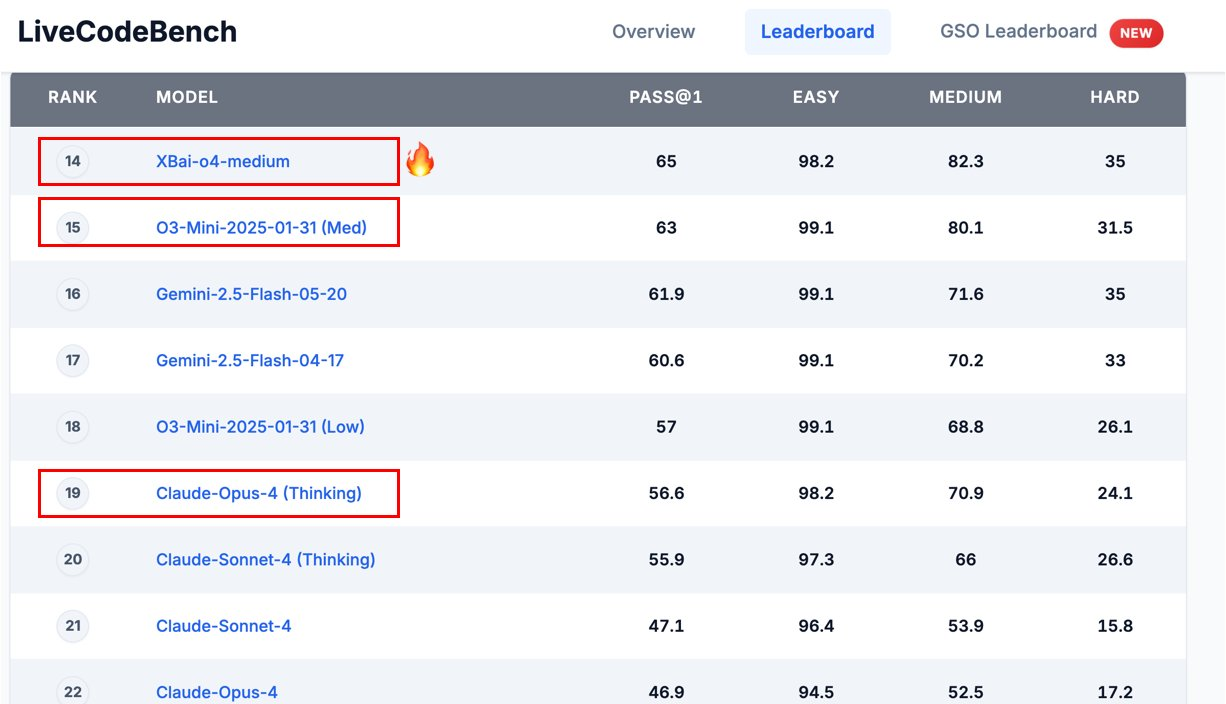
Task: Click the rank 14 badge
Action: 73,161
